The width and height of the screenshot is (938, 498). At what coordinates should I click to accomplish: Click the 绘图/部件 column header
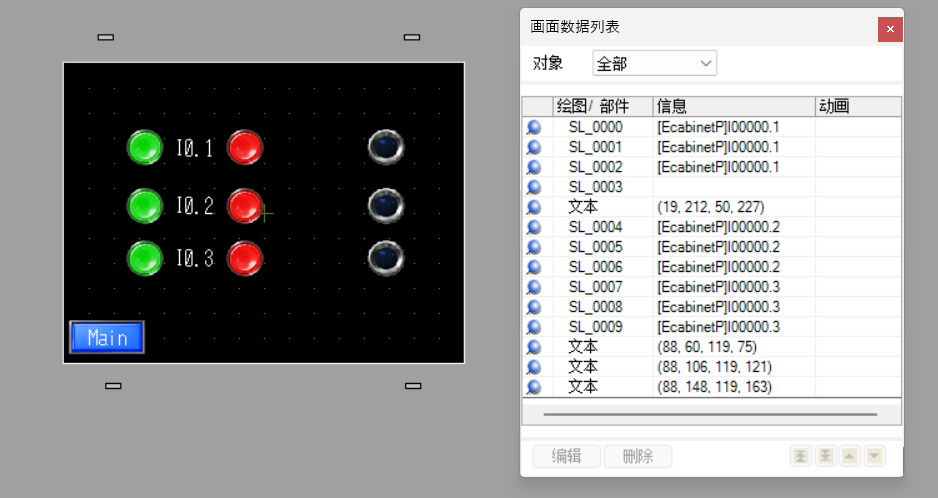point(602,106)
